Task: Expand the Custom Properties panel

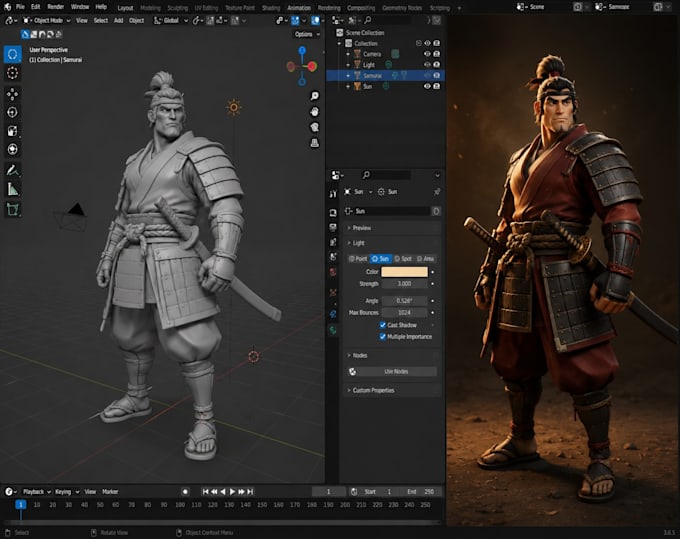Action: 392,390
